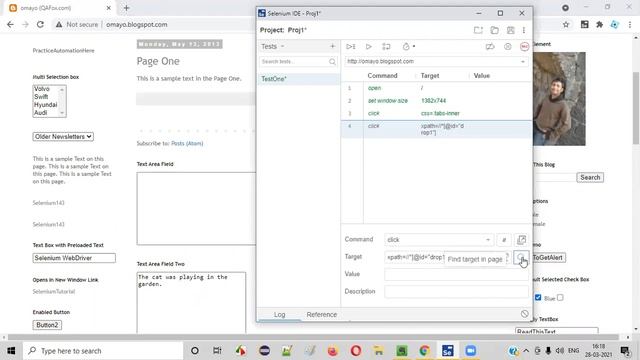
Task: Open the SeleniumTutorial link
Action: pos(54,291)
